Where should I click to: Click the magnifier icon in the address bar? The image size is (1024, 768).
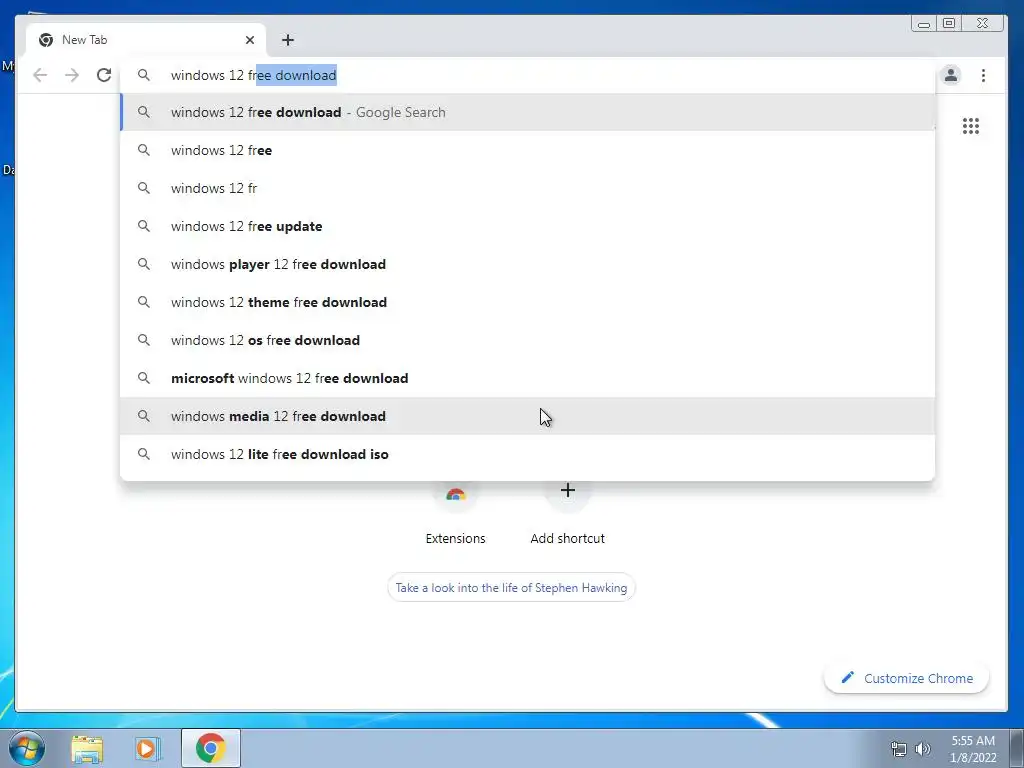[x=144, y=75]
